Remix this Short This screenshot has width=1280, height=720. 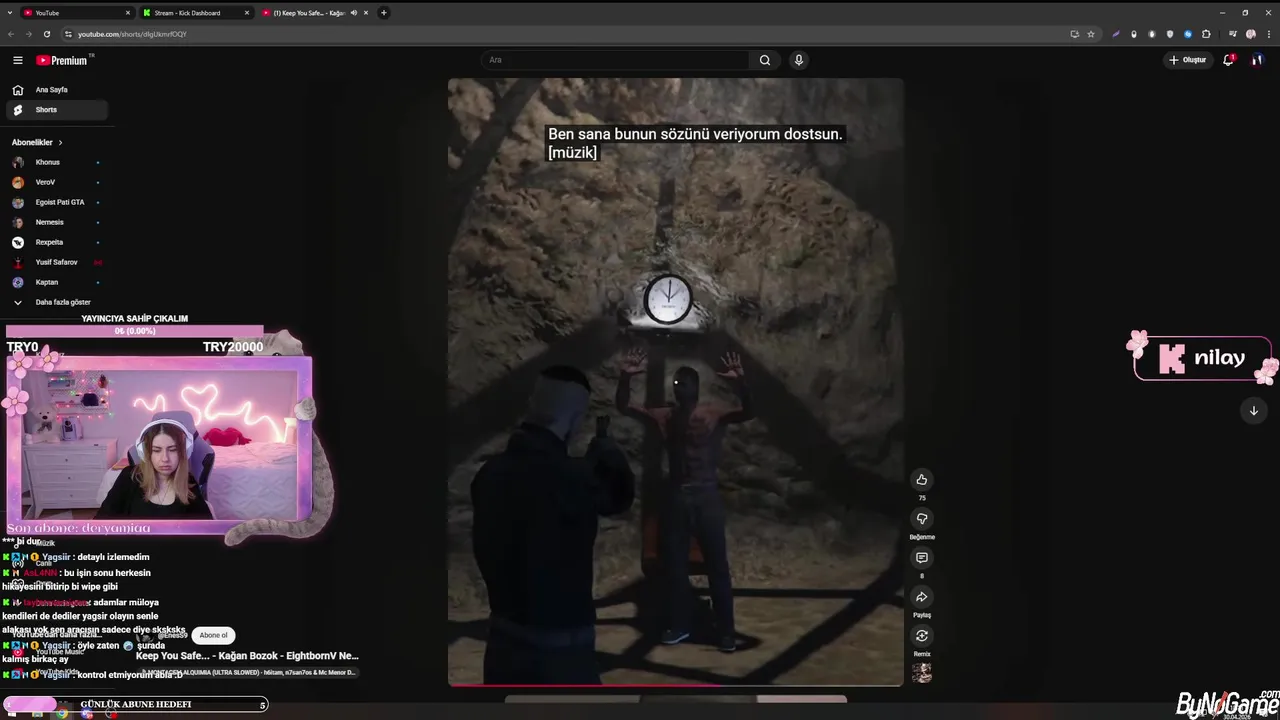point(922,636)
